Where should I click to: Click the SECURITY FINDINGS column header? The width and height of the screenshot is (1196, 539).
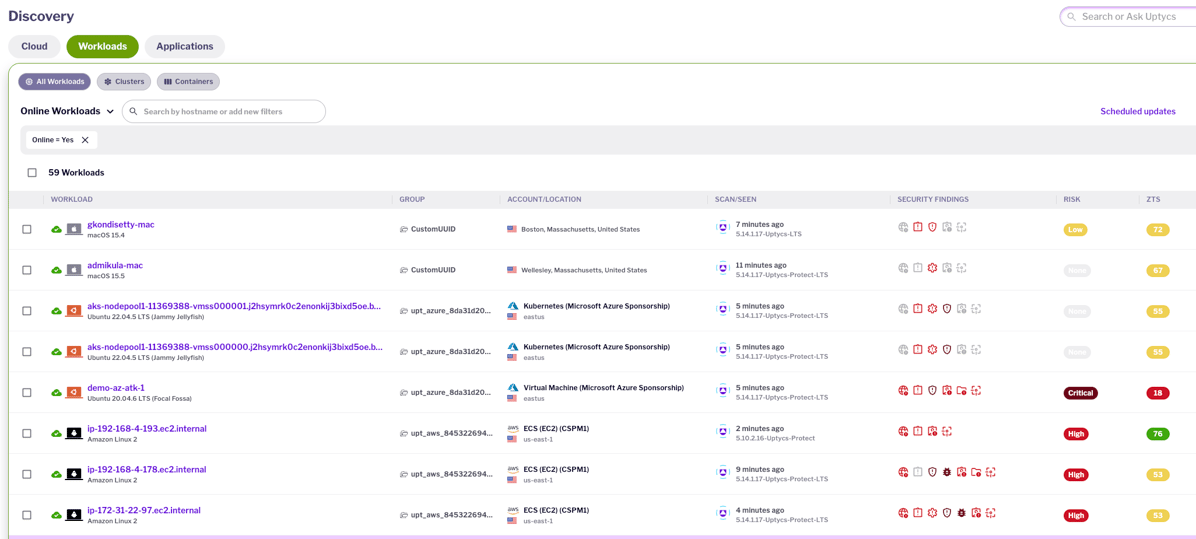933,200
